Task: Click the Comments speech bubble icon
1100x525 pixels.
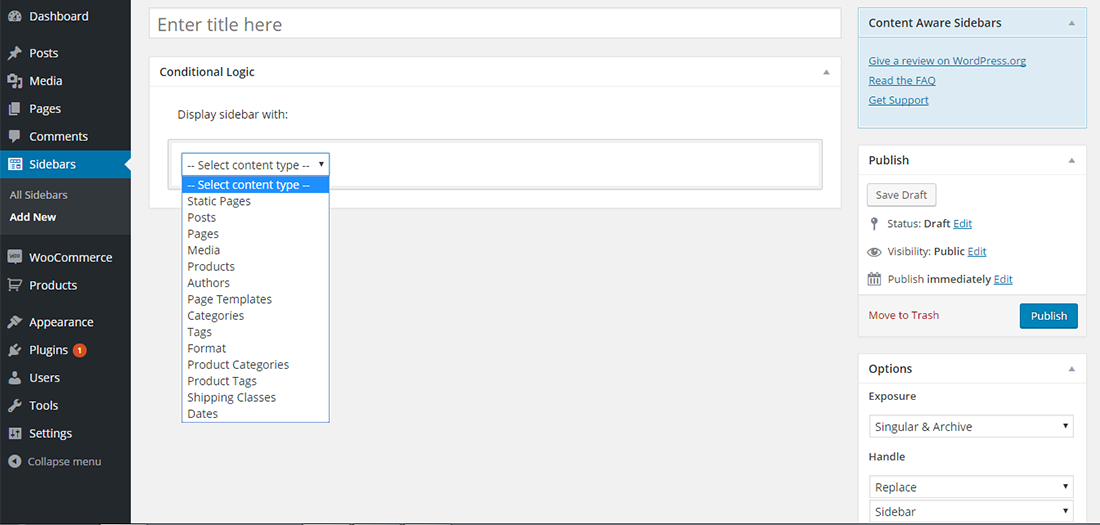Action: coord(15,136)
